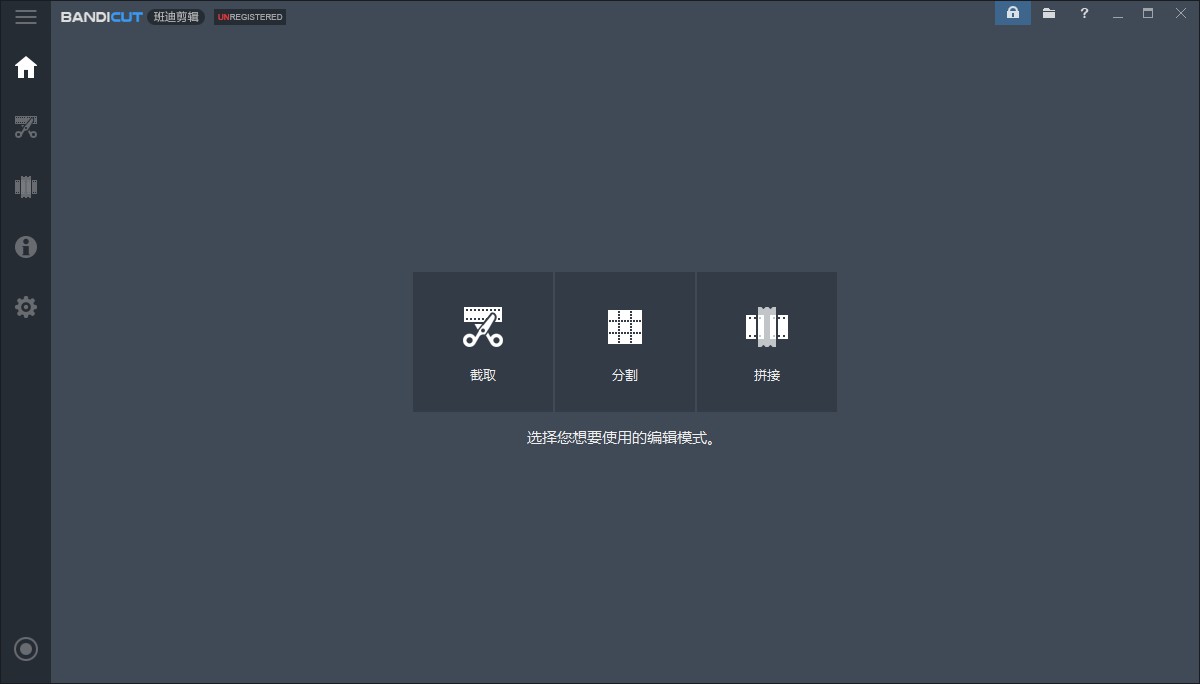The width and height of the screenshot is (1200, 684).
Task: Click the UNREGISTERED badge
Action: click(x=250, y=17)
